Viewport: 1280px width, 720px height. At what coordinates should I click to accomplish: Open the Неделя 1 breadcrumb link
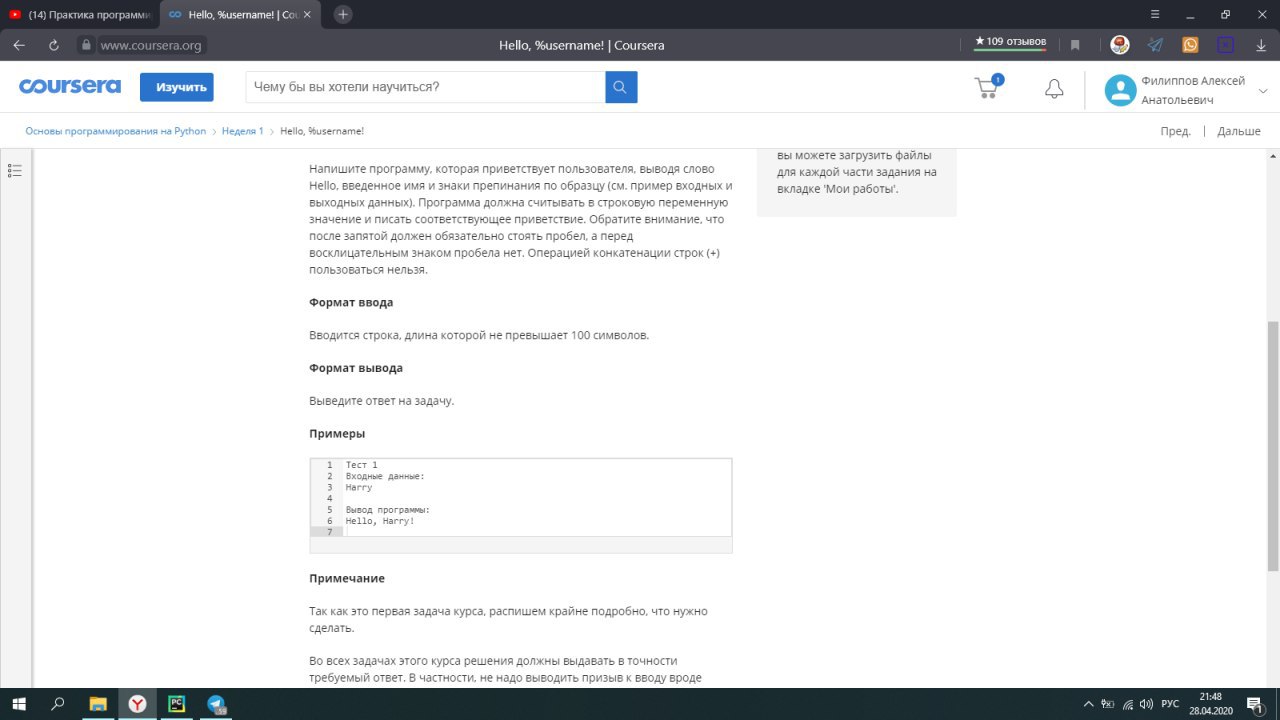click(243, 131)
